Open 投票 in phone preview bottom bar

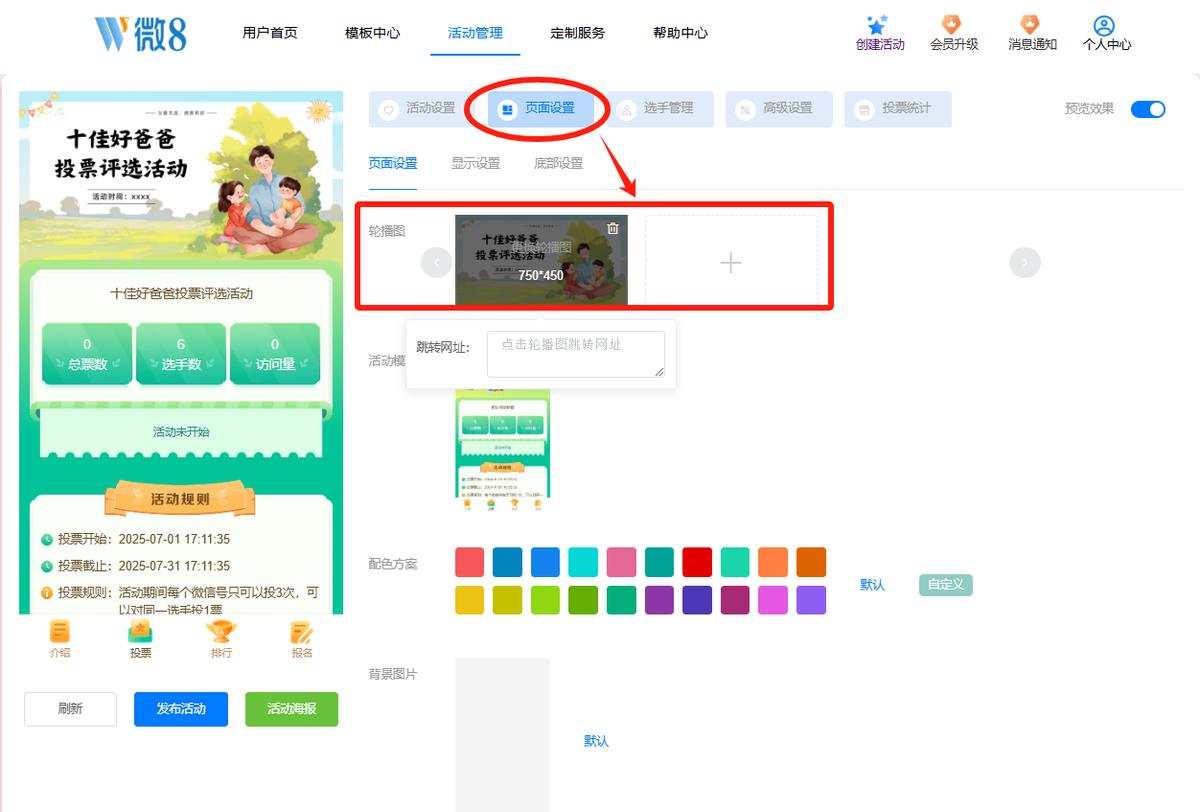[x=141, y=639]
